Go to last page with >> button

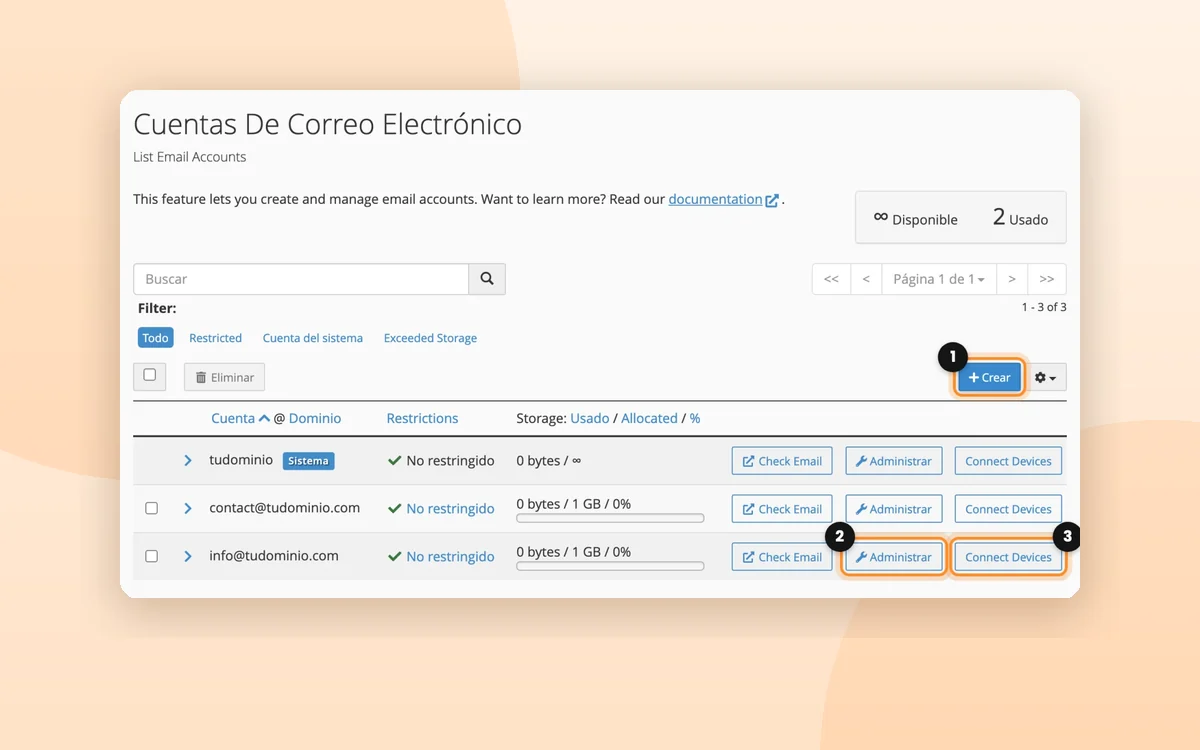point(1047,279)
